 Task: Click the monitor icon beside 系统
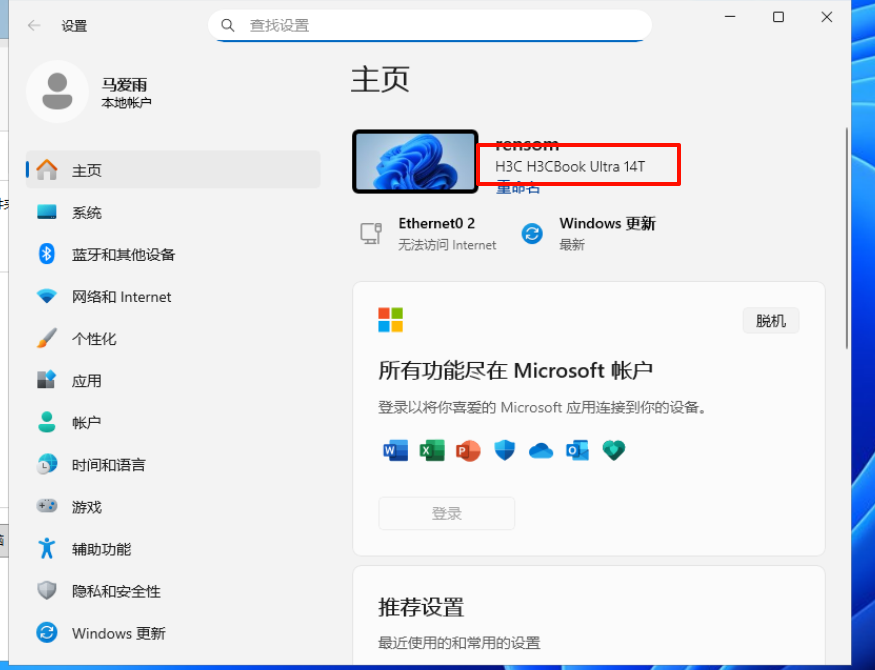(47, 212)
